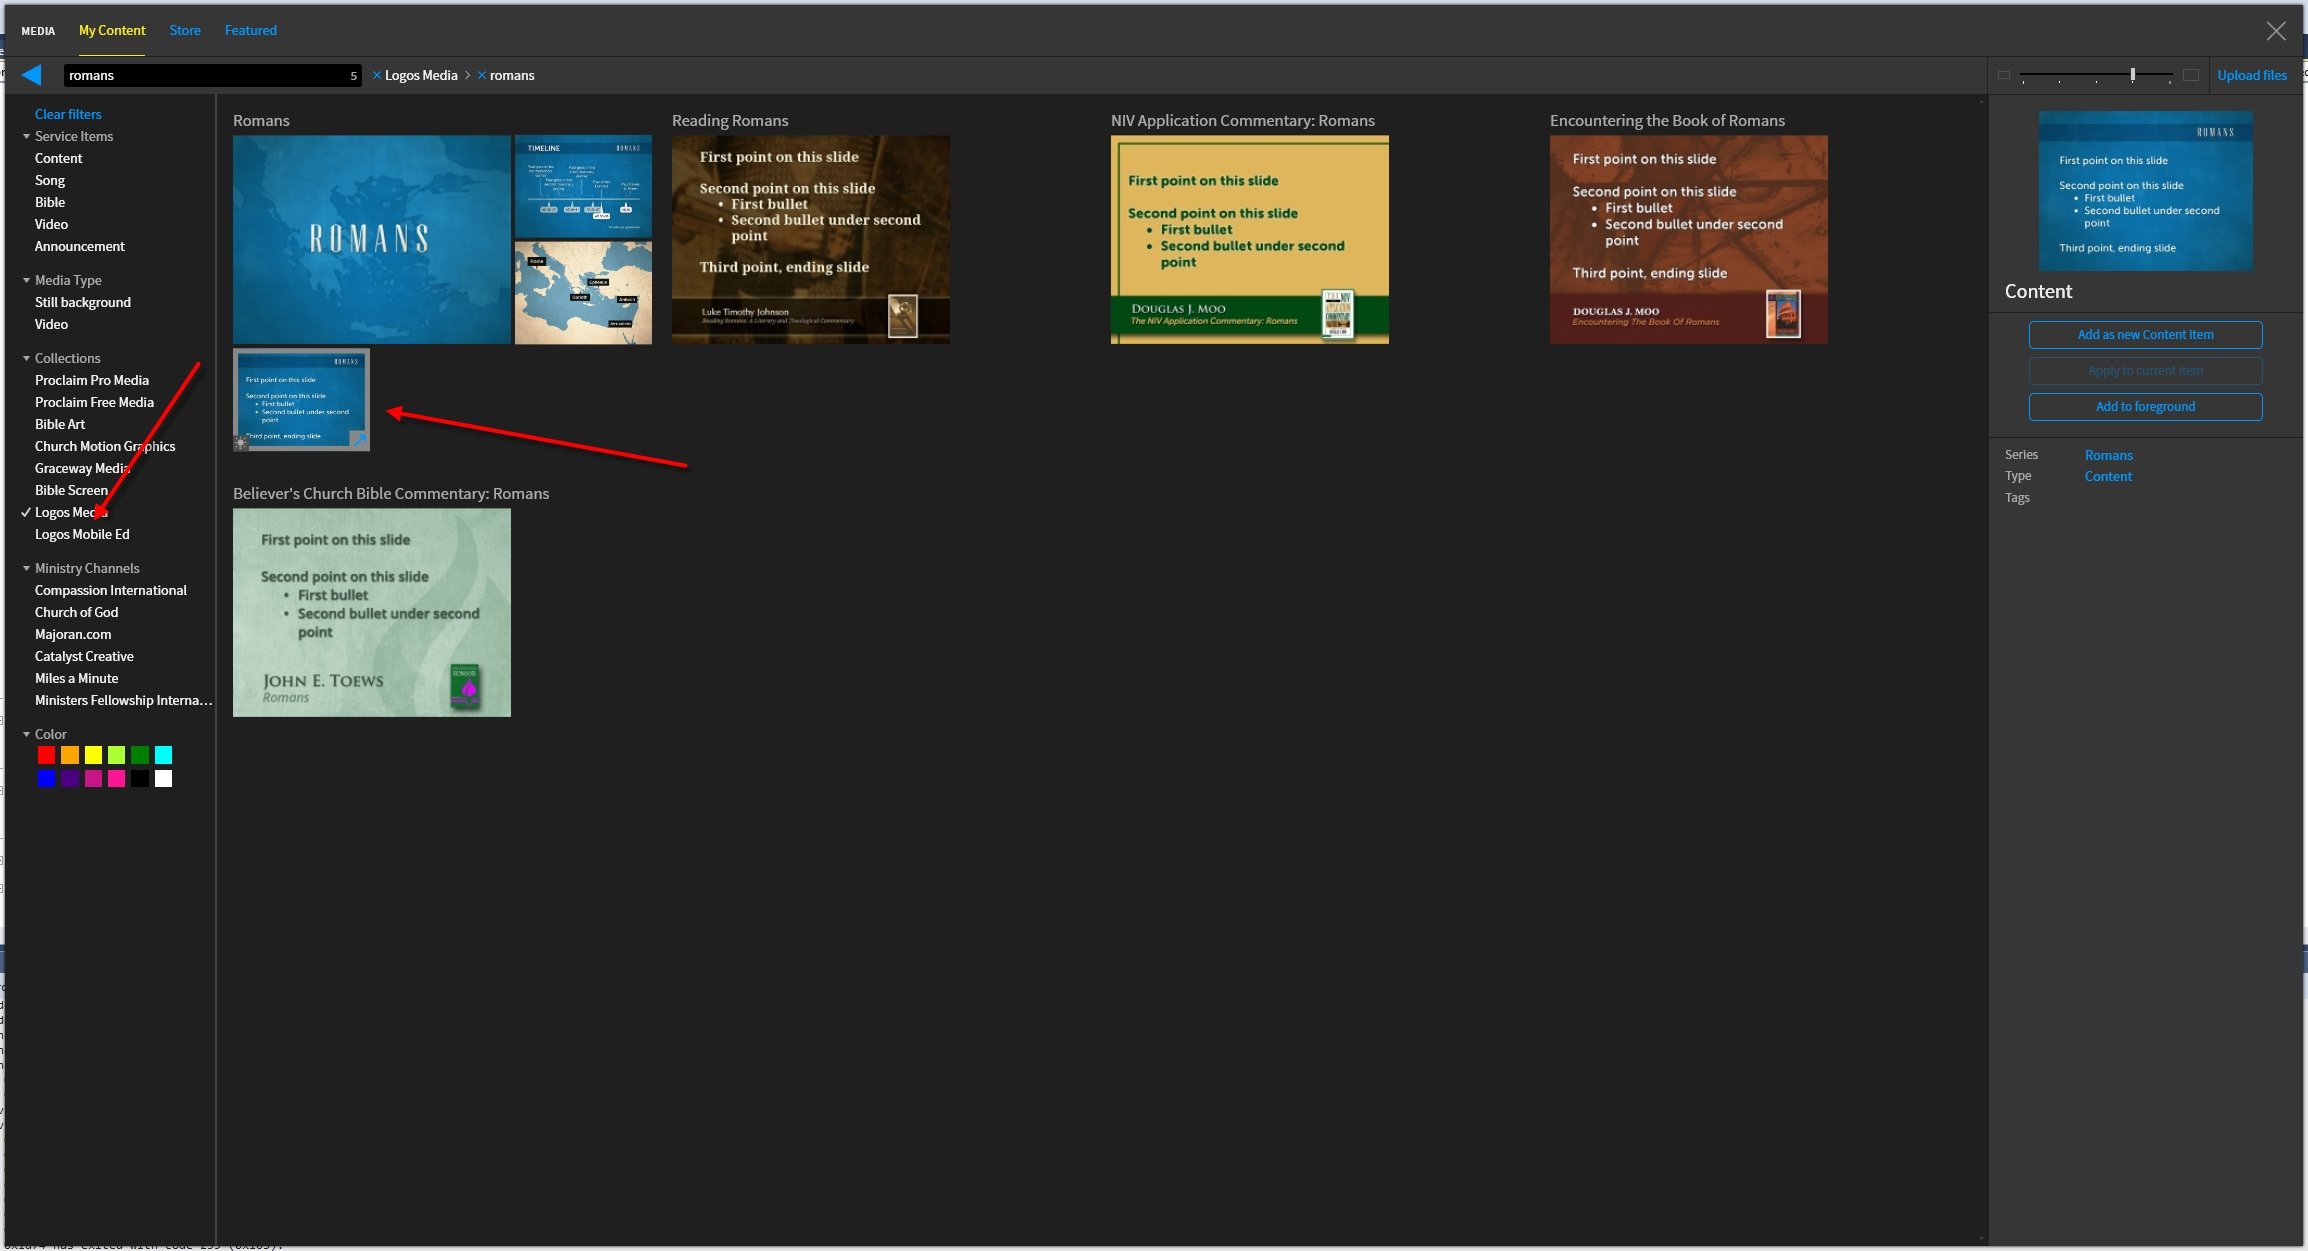Enable the Proclaim Pro Media filter

click(91, 380)
